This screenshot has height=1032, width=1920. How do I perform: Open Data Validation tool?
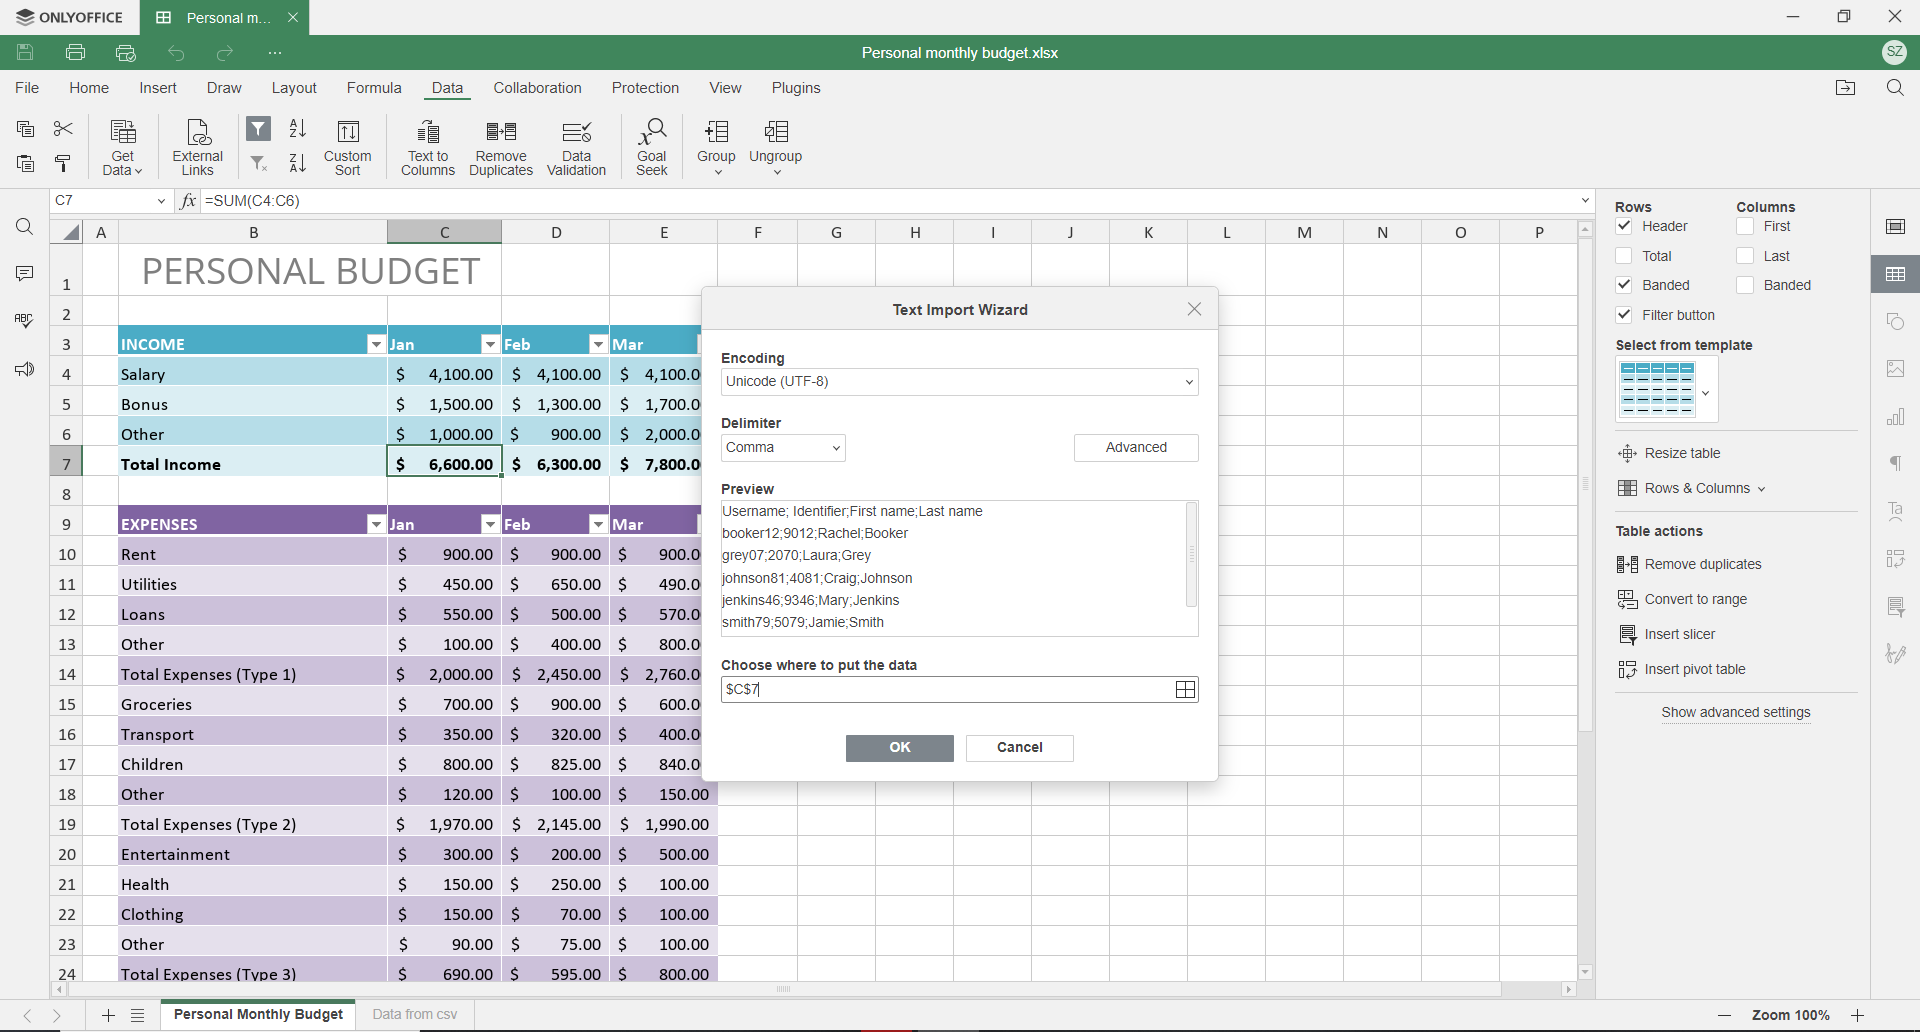577,148
